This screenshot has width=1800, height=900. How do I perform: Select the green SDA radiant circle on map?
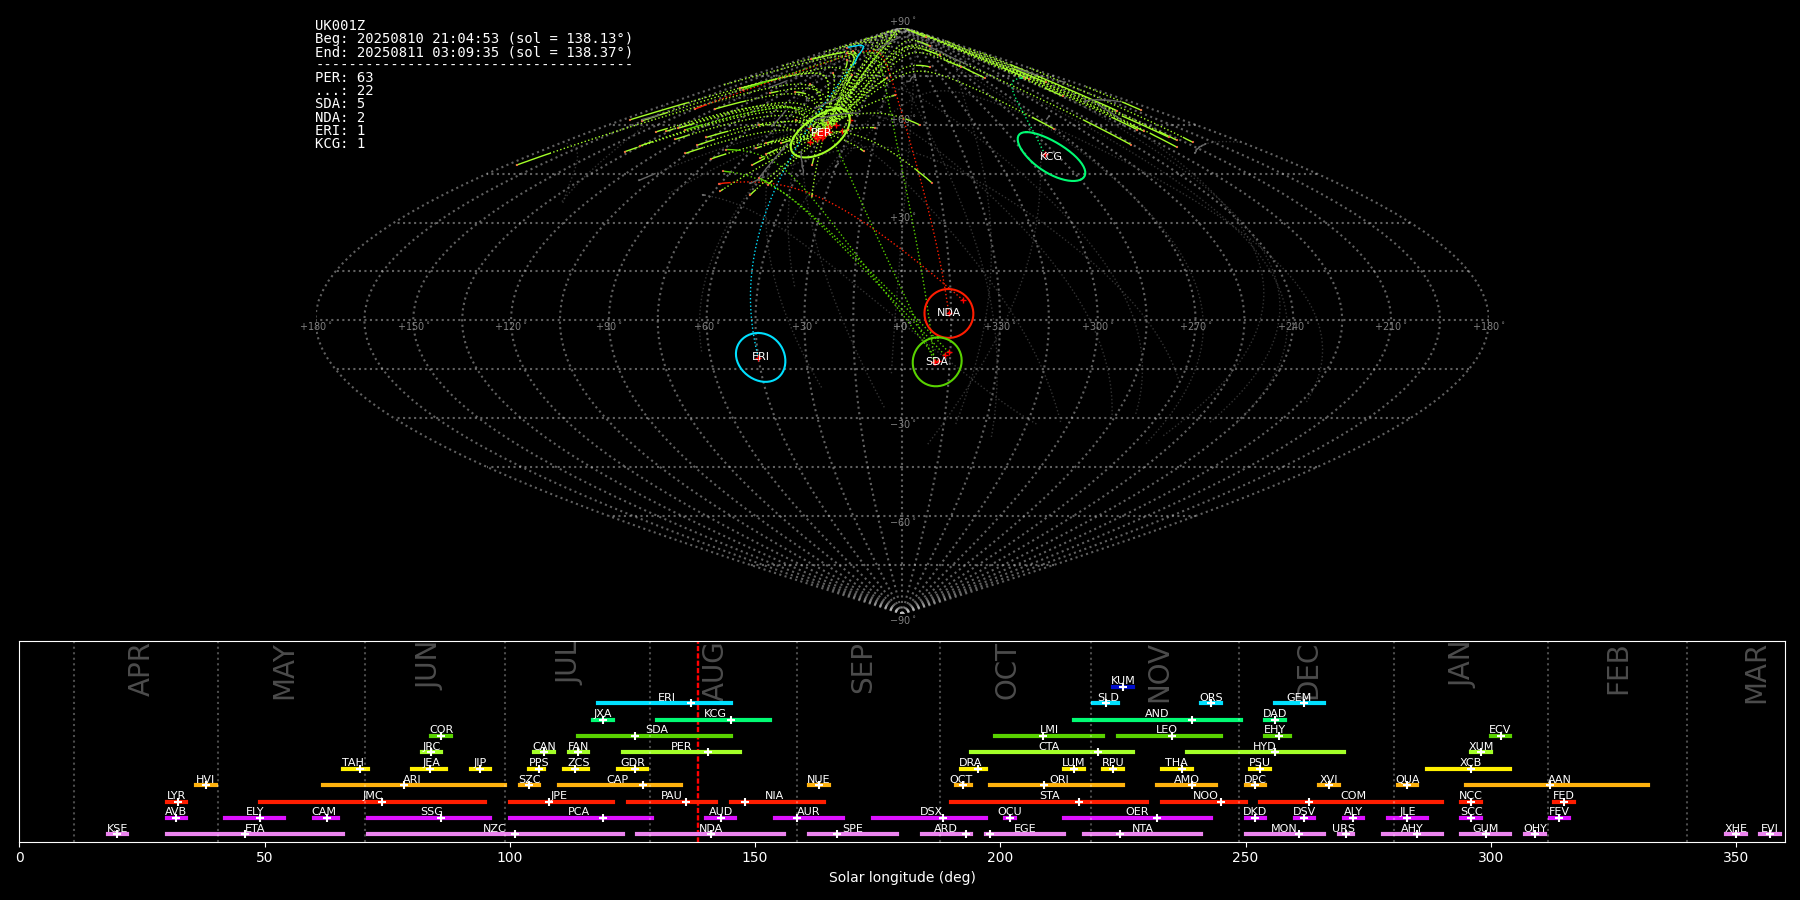937,362
